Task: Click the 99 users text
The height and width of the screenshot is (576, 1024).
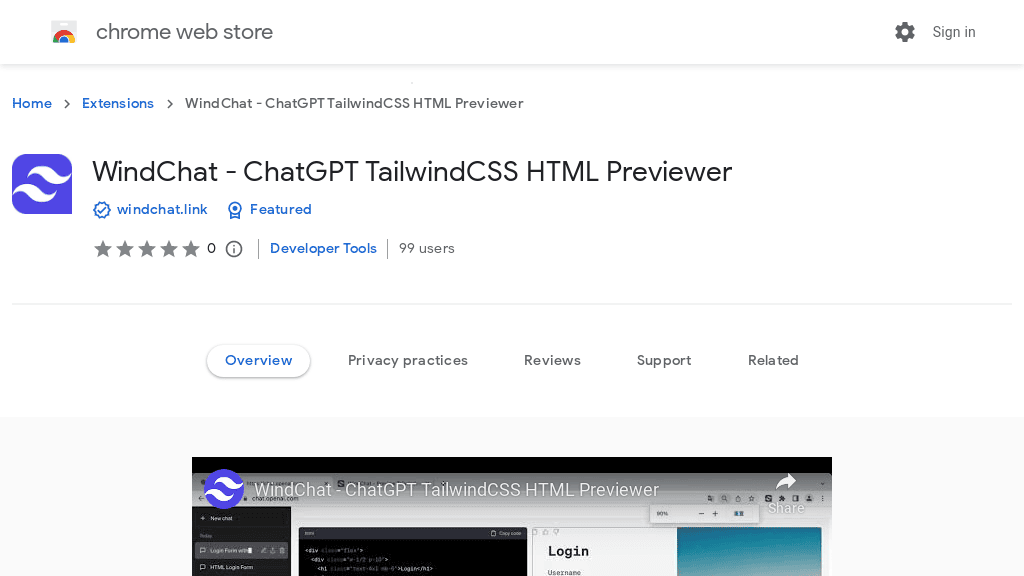Action: coord(426,248)
